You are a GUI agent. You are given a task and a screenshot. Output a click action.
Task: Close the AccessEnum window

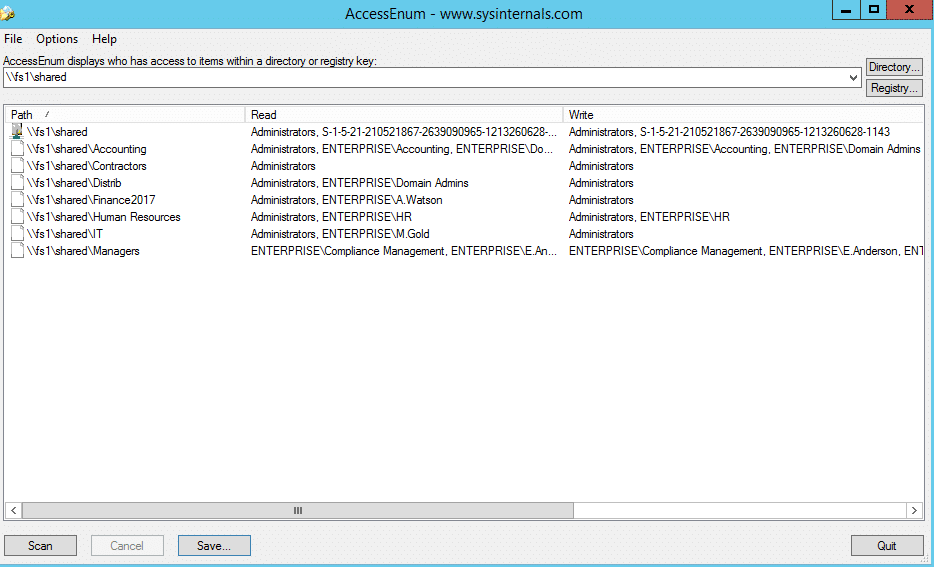point(910,10)
